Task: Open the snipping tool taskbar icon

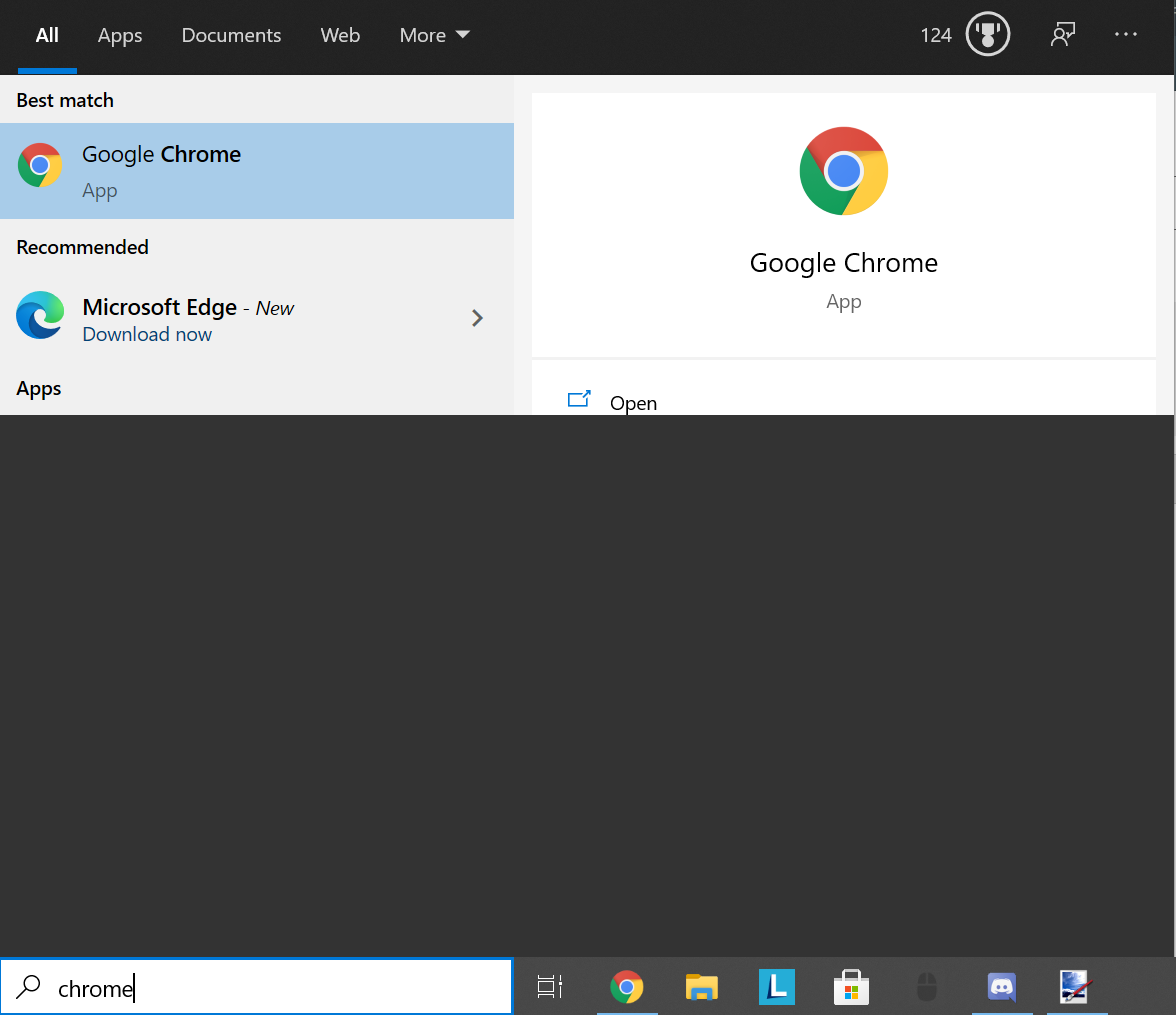Action: tap(1075, 987)
